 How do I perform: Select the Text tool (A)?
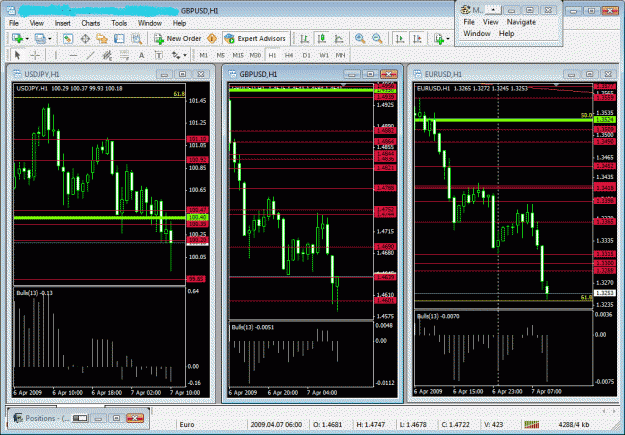click(x=142, y=55)
